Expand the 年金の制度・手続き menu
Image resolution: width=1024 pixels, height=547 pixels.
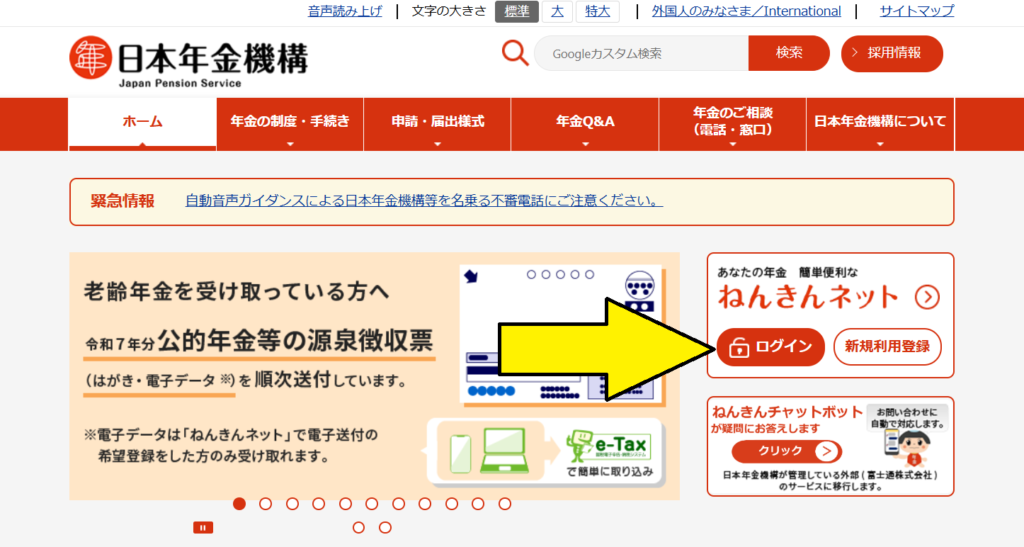(x=290, y=123)
